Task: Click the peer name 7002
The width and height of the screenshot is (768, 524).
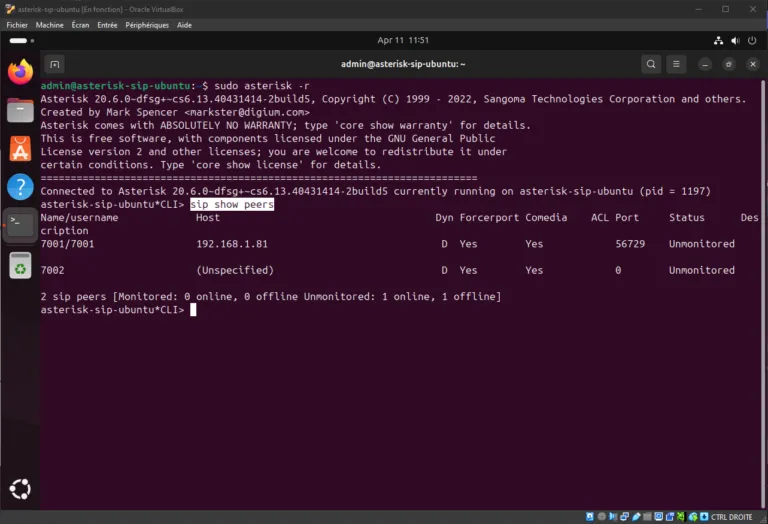Action: [52, 270]
